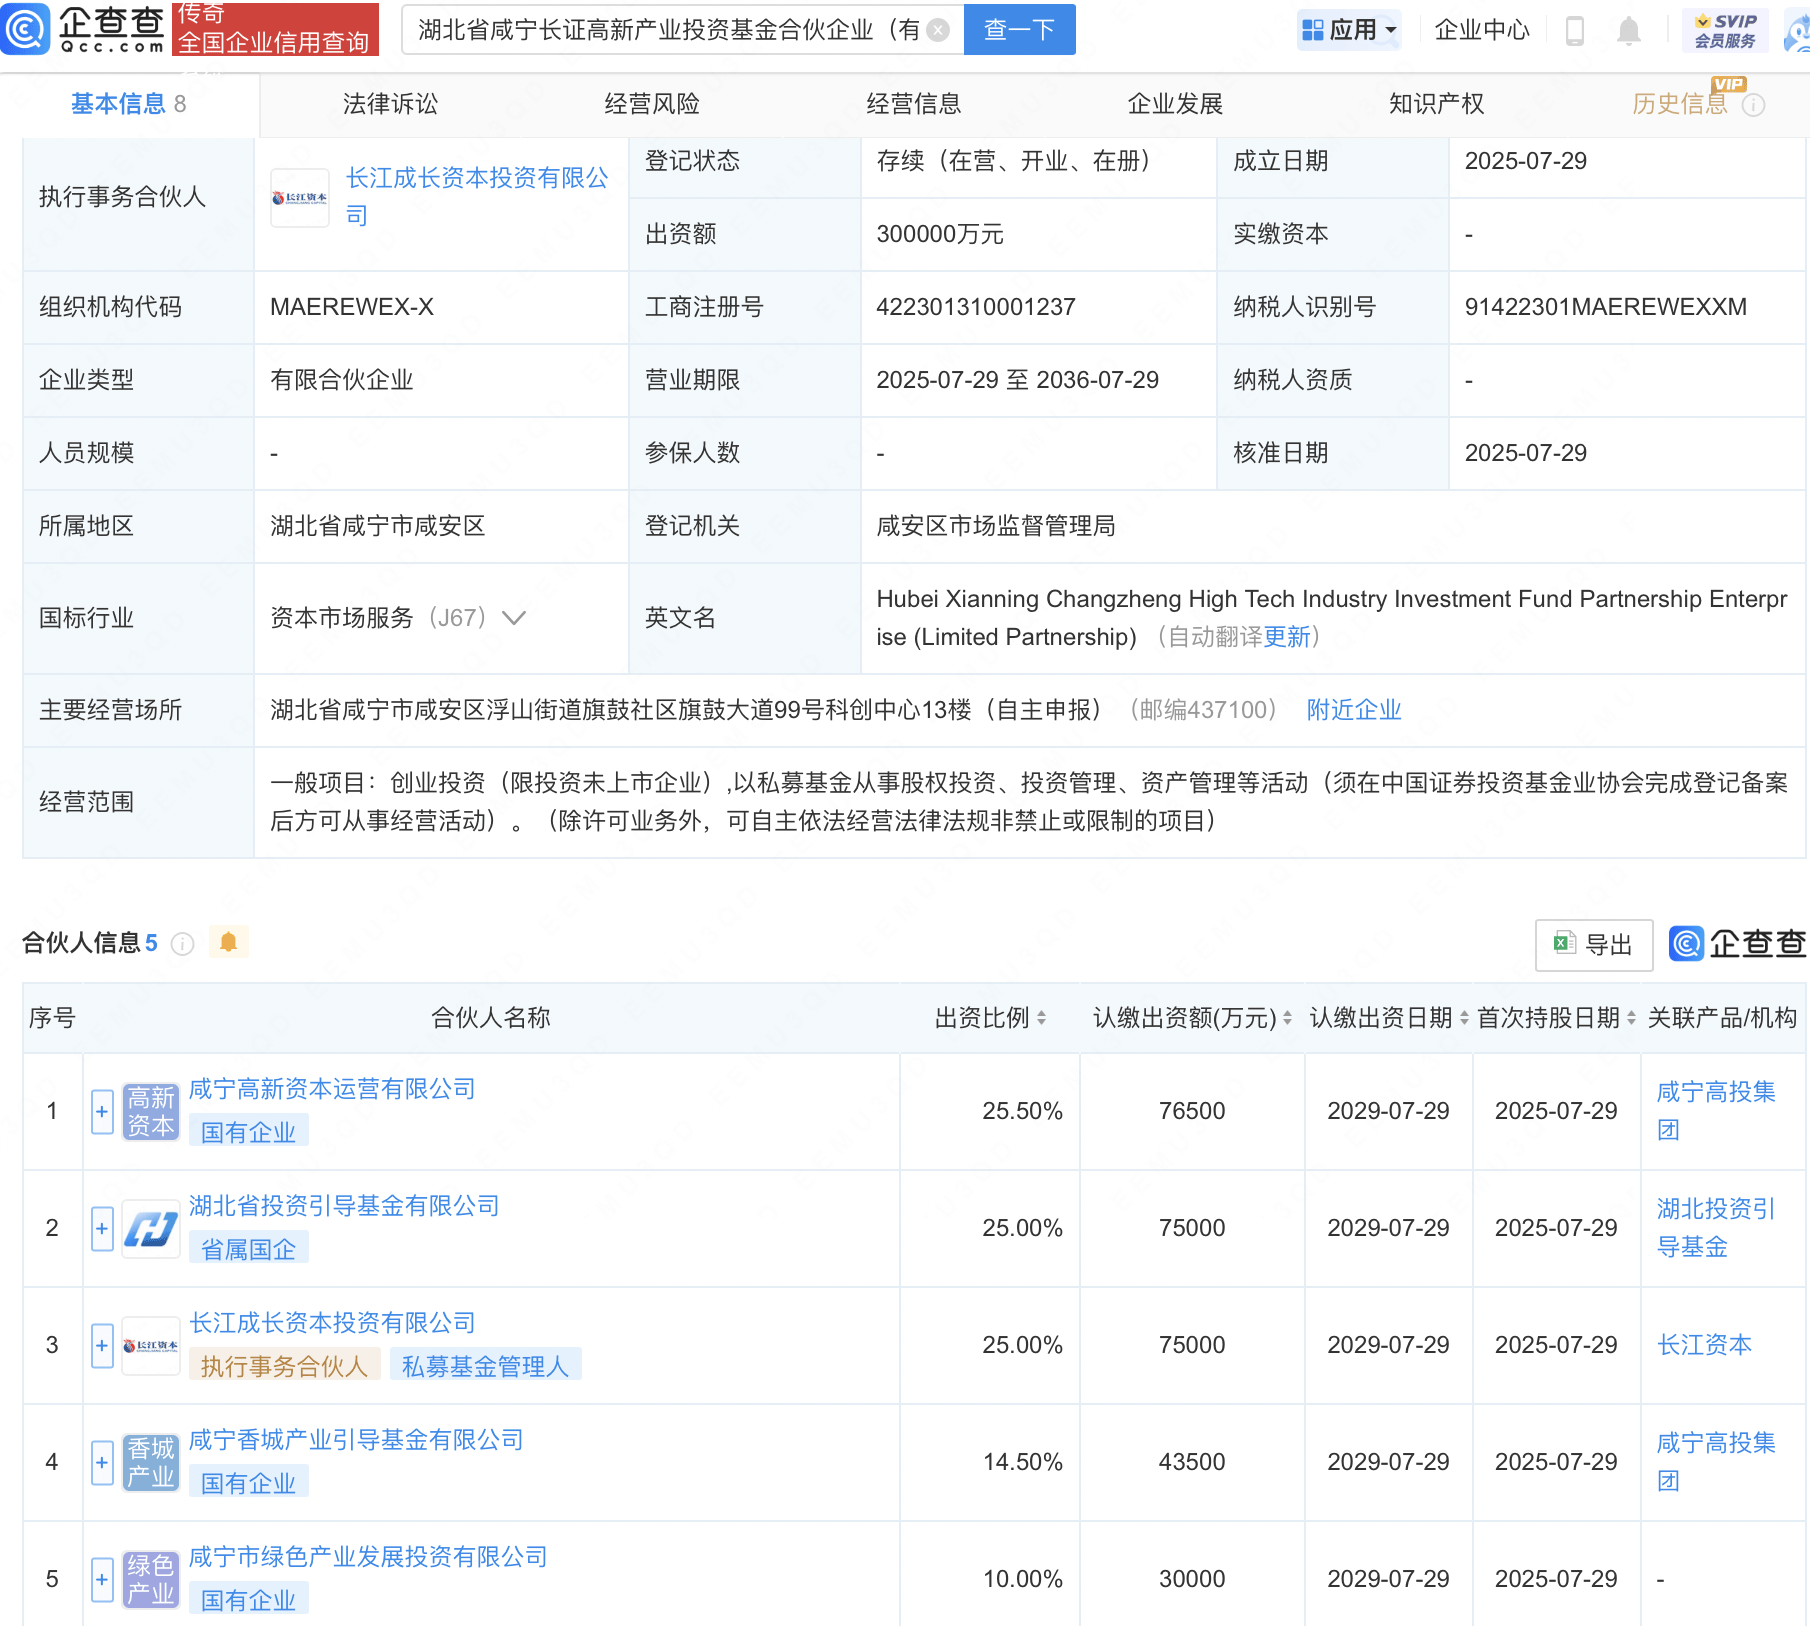The width and height of the screenshot is (1810, 1626).
Task: Expand partner row for 咸宁高新资本运营有限公司
Action: coord(102,1111)
